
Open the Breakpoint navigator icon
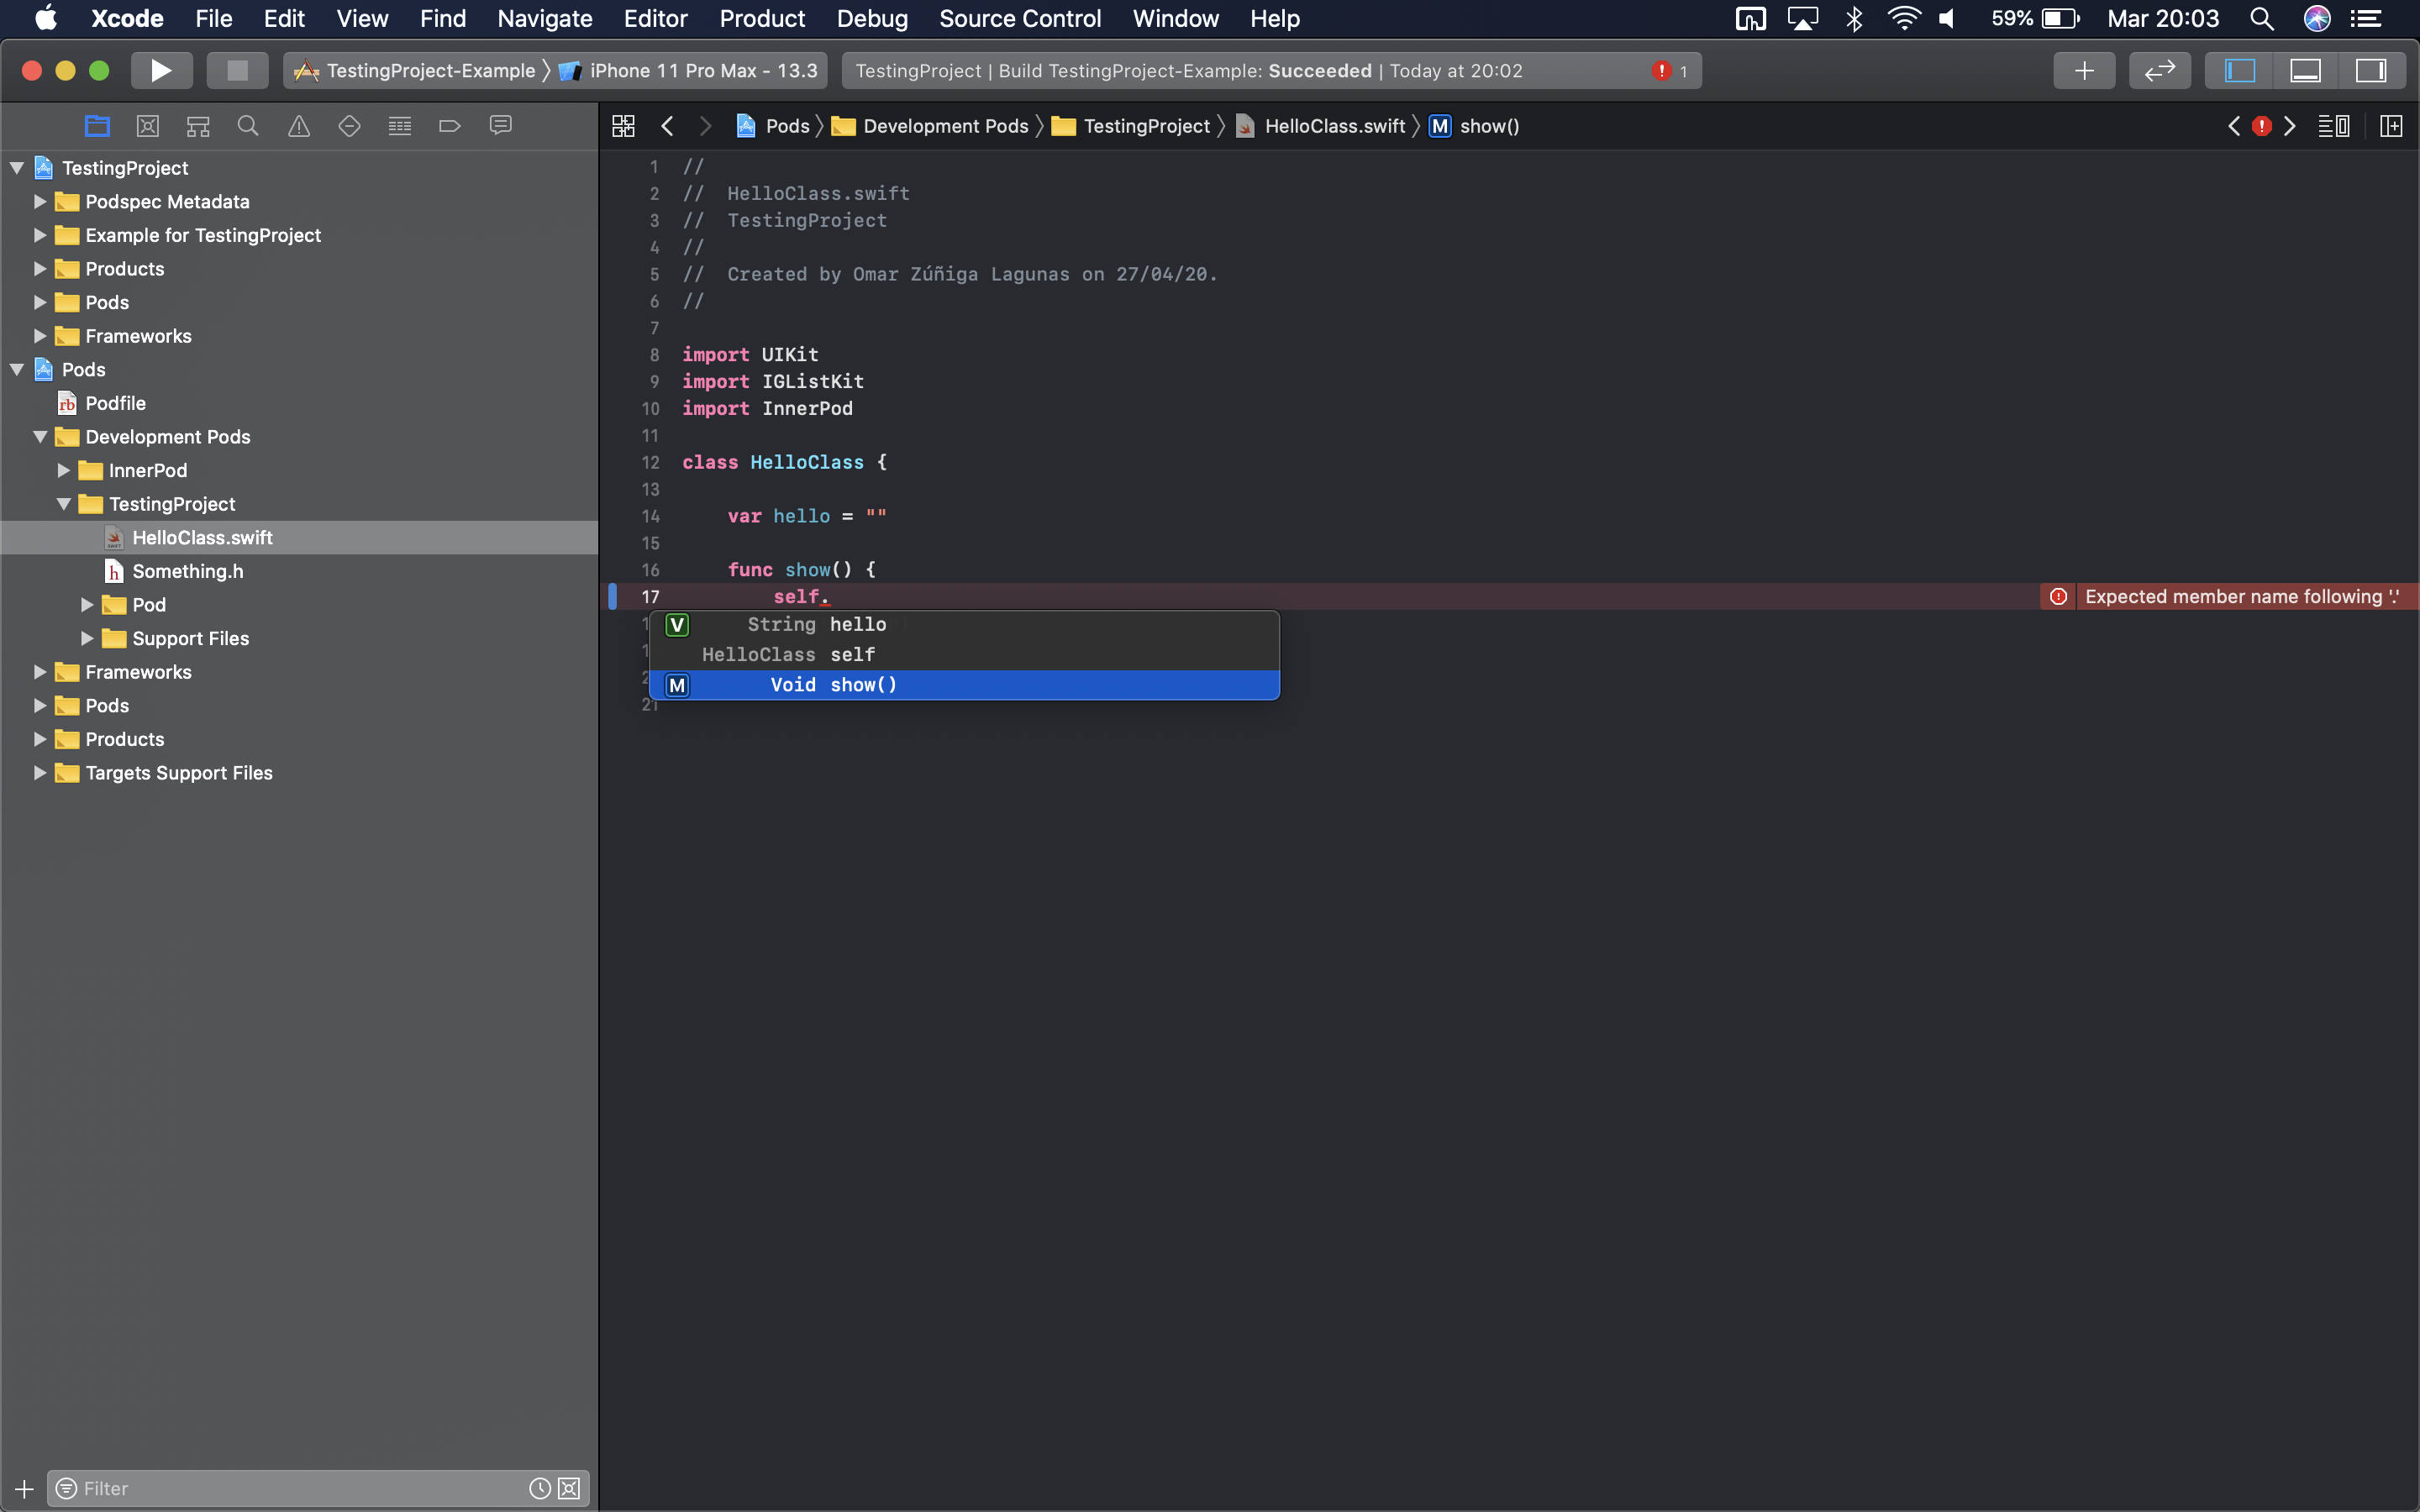449,126
